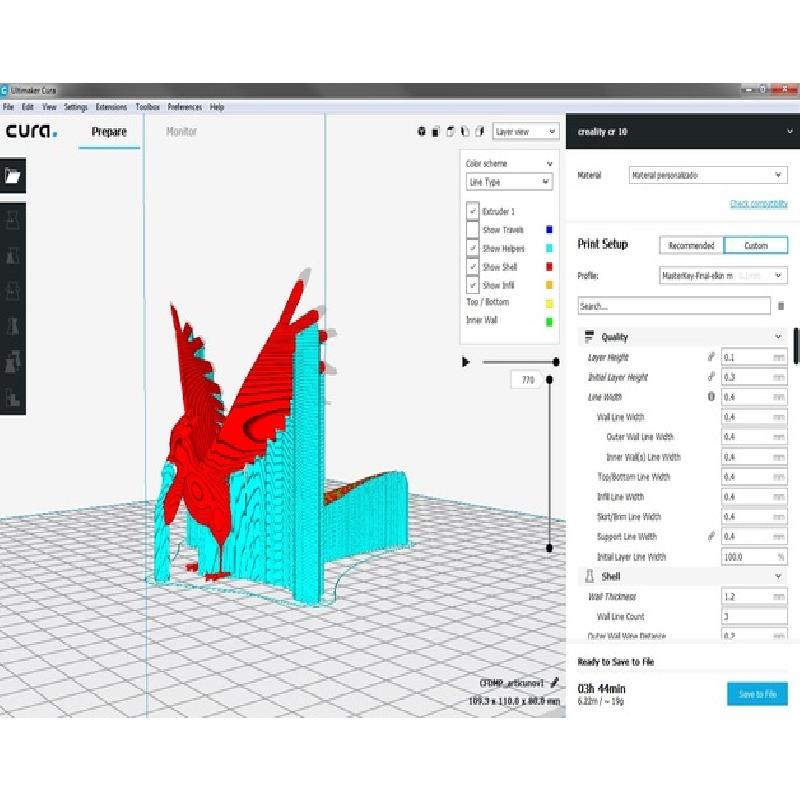This screenshot has width=800, height=800.
Task: Uncheck the Show Helpers checkbox
Action: tap(472, 248)
